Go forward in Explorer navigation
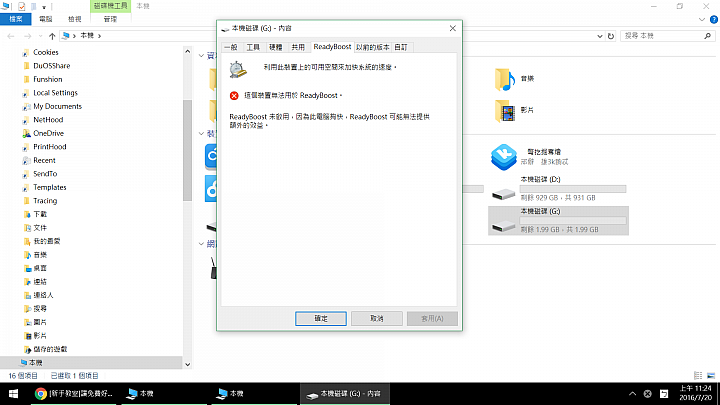The width and height of the screenshot is (720, 405). (28, 36)
